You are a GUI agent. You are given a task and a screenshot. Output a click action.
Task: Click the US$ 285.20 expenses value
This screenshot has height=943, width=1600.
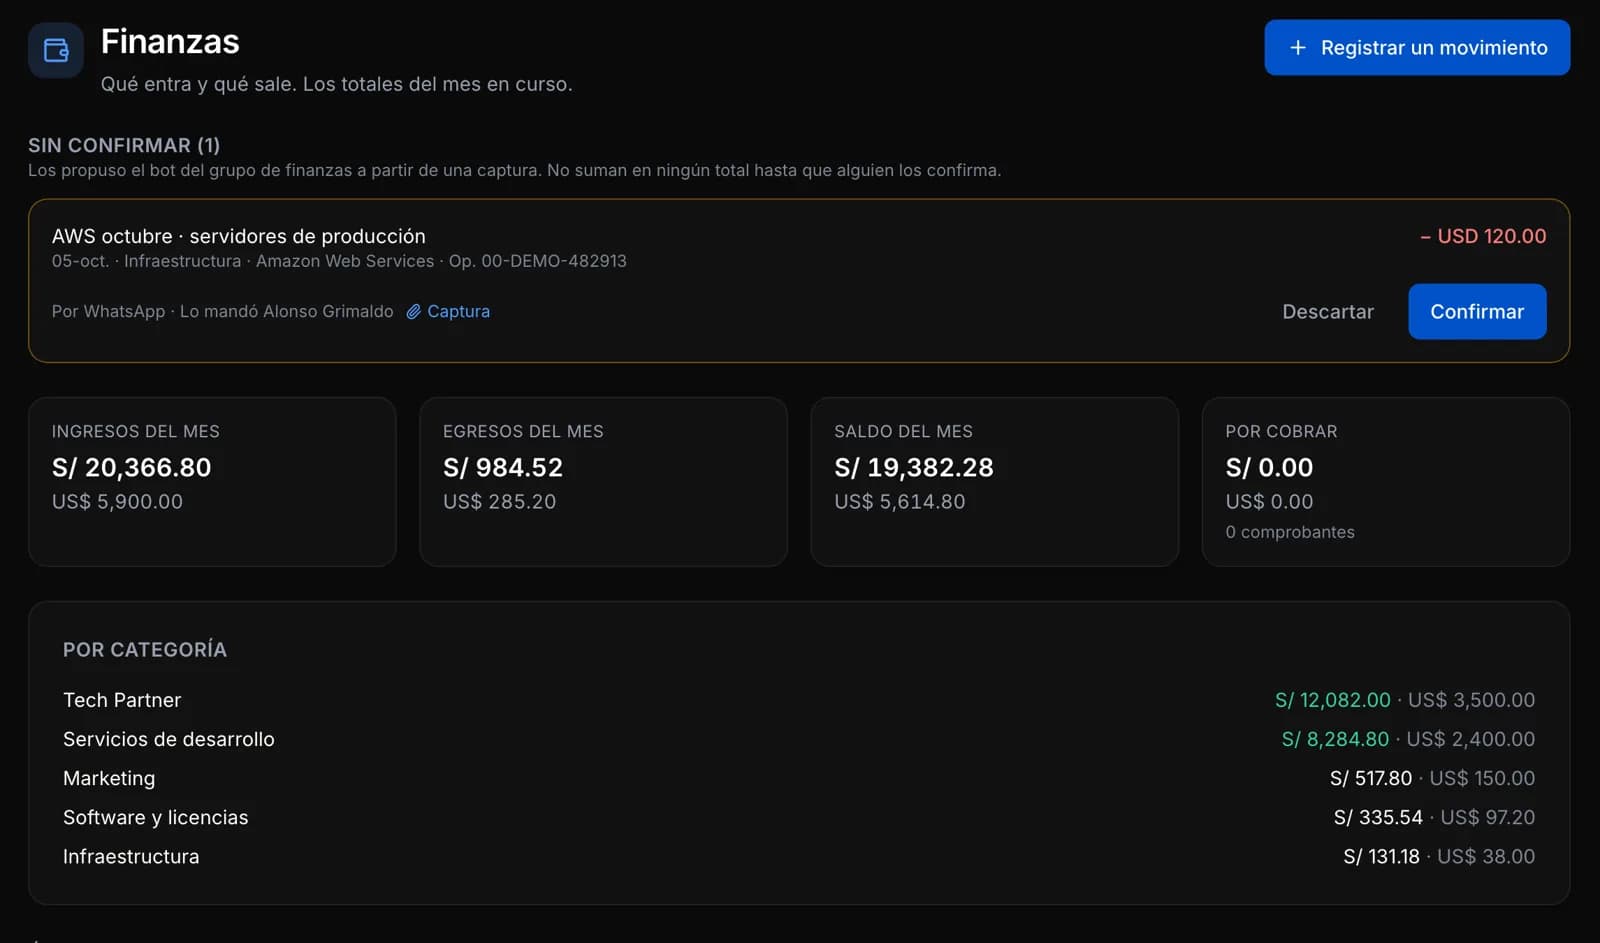pyautogui.click(x=499, y=501)
